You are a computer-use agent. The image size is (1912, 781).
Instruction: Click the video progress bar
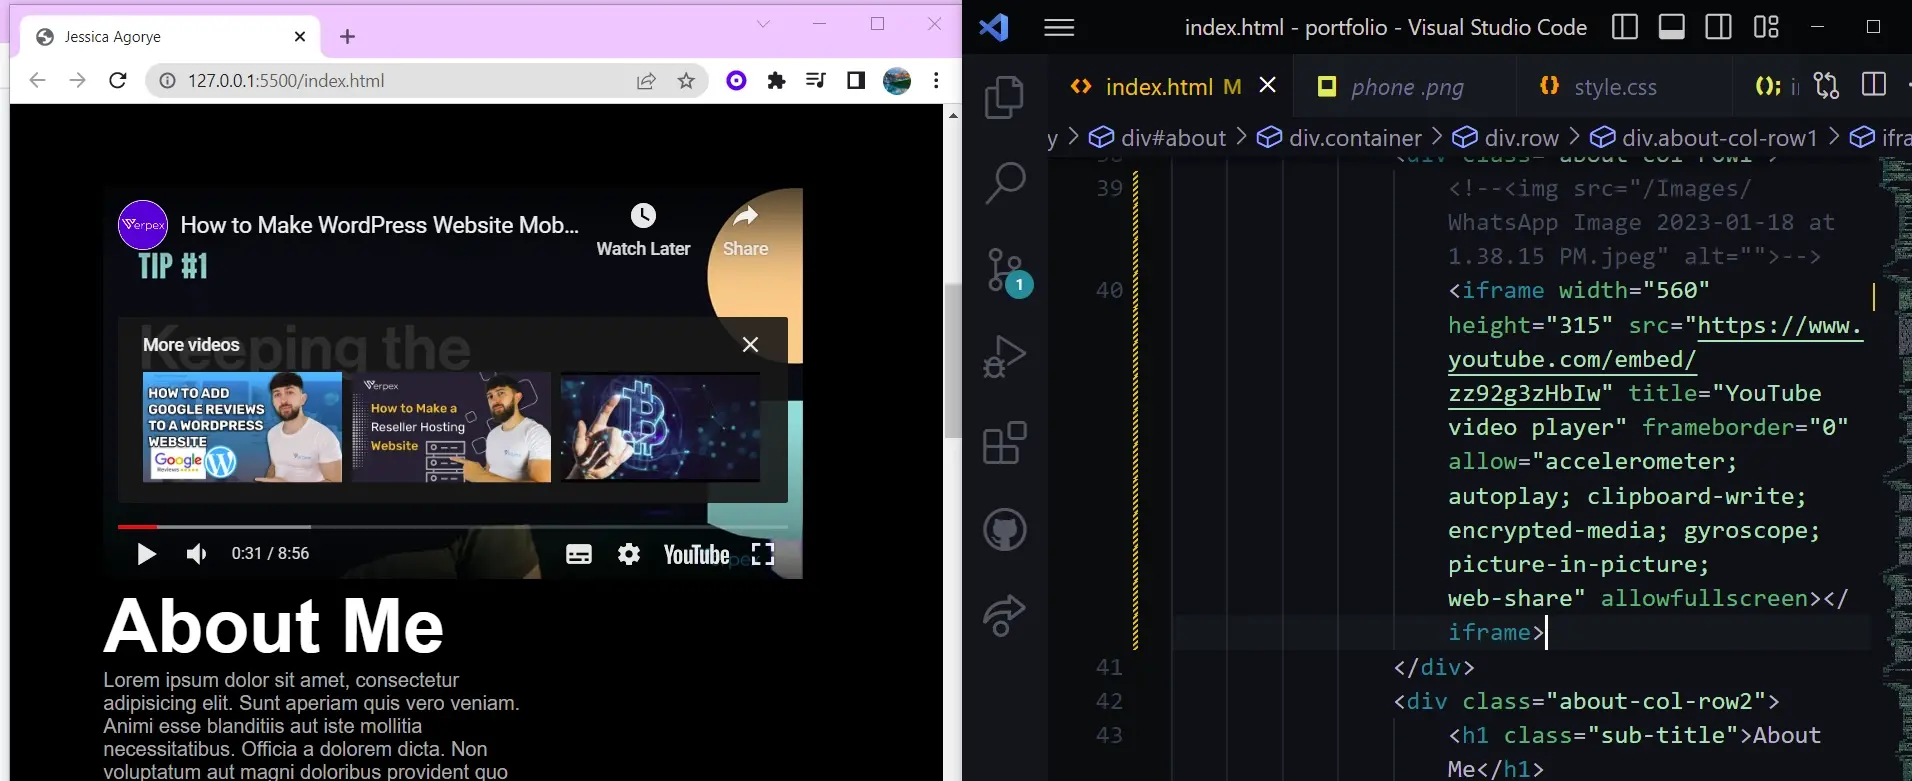(x=452, y=526)
